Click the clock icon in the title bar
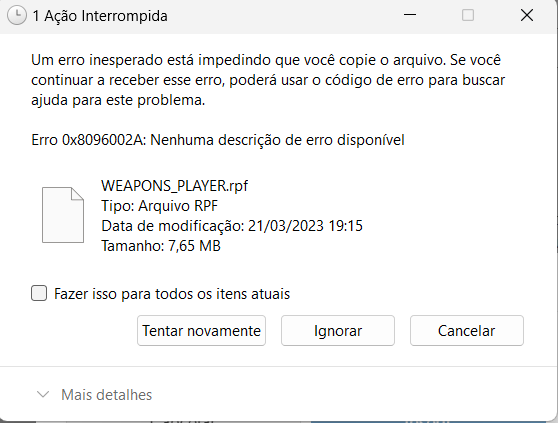The height and width of the screenshot is (423, 558). click(x=17, y=16)
